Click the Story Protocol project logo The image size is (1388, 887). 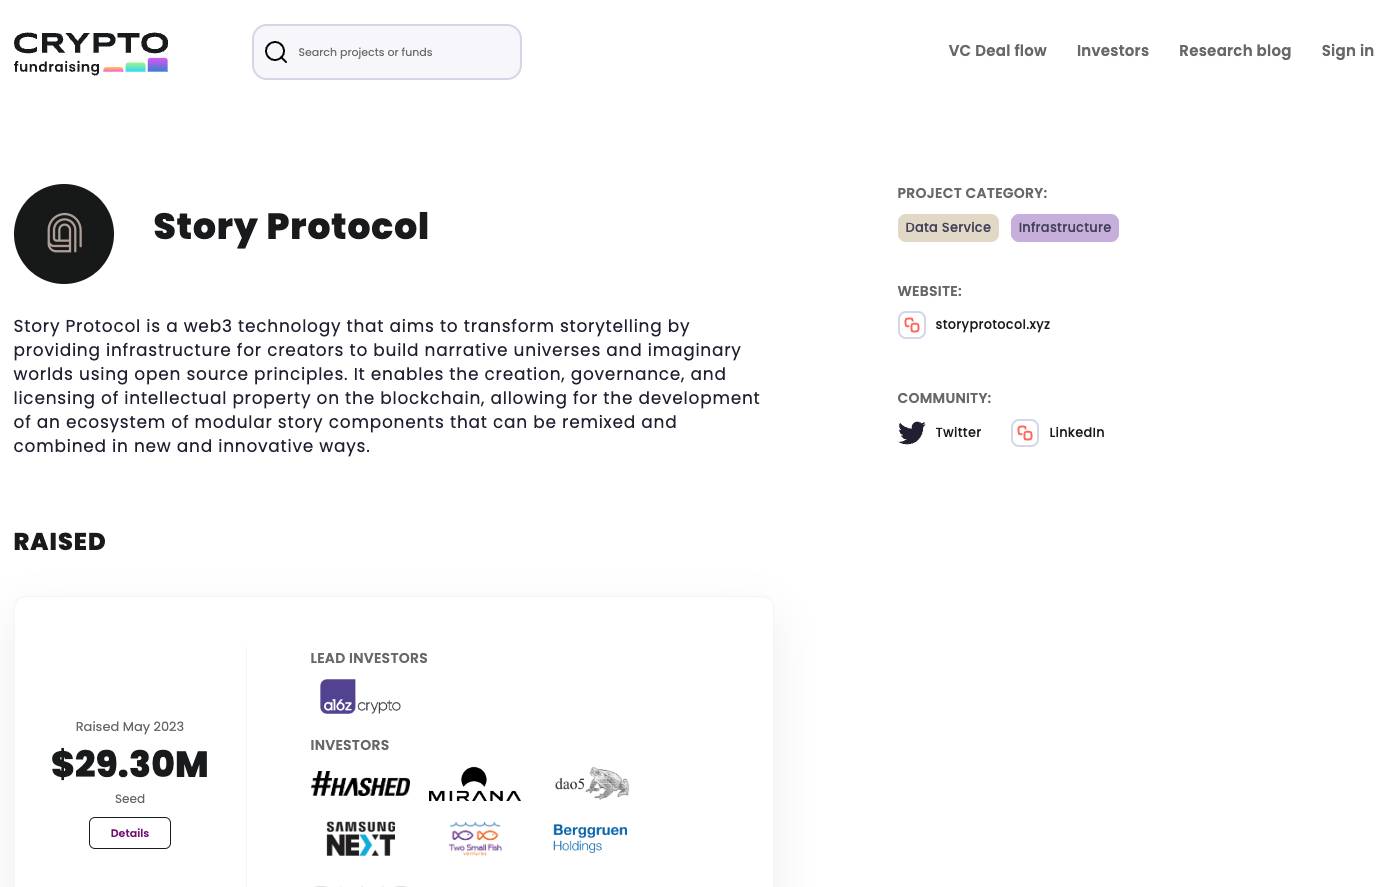(x=63, y=233)
